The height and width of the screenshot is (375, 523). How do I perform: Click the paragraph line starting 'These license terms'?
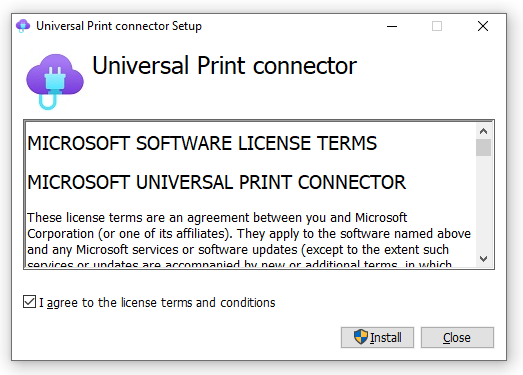(x=217, y=218)
